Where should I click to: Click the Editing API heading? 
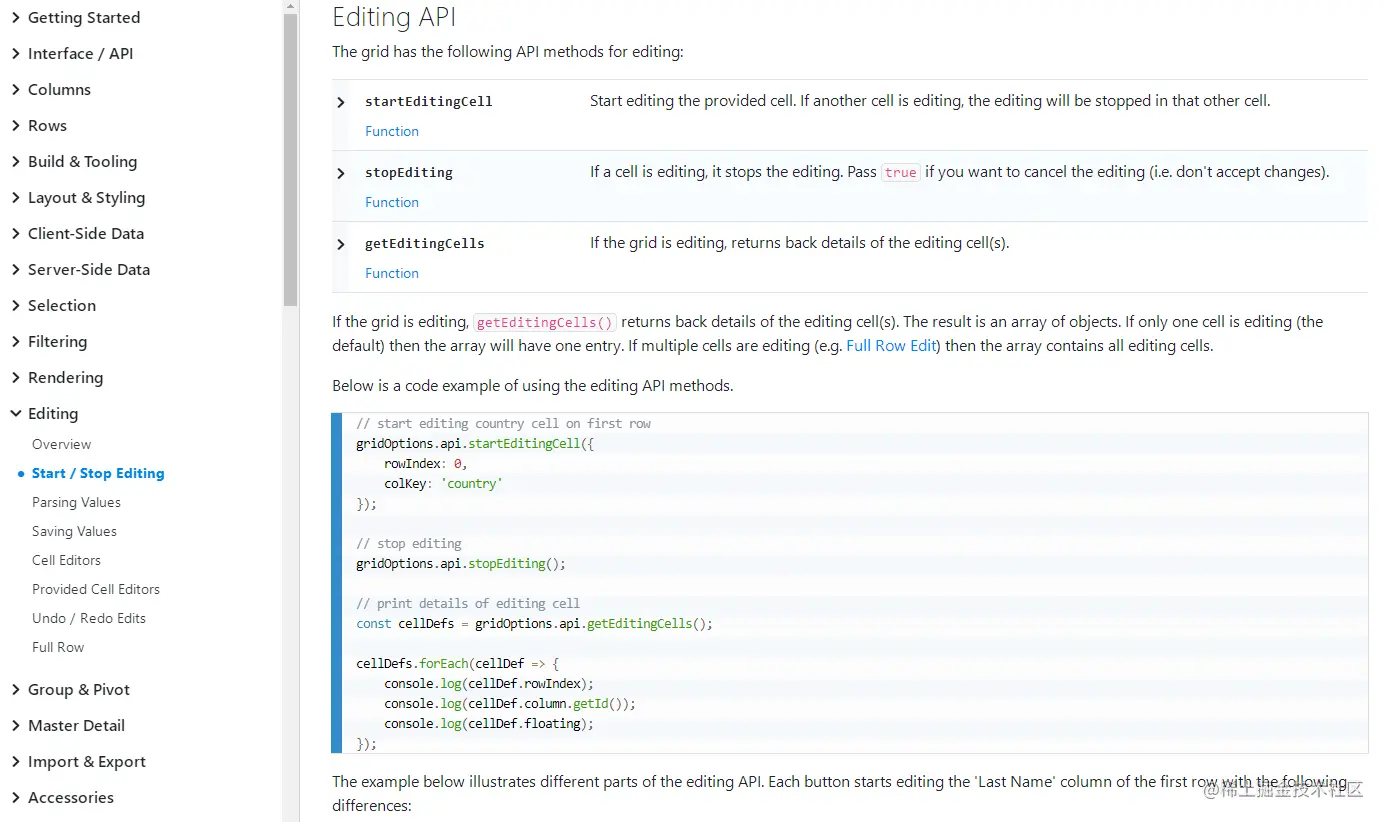pos(394,17)
